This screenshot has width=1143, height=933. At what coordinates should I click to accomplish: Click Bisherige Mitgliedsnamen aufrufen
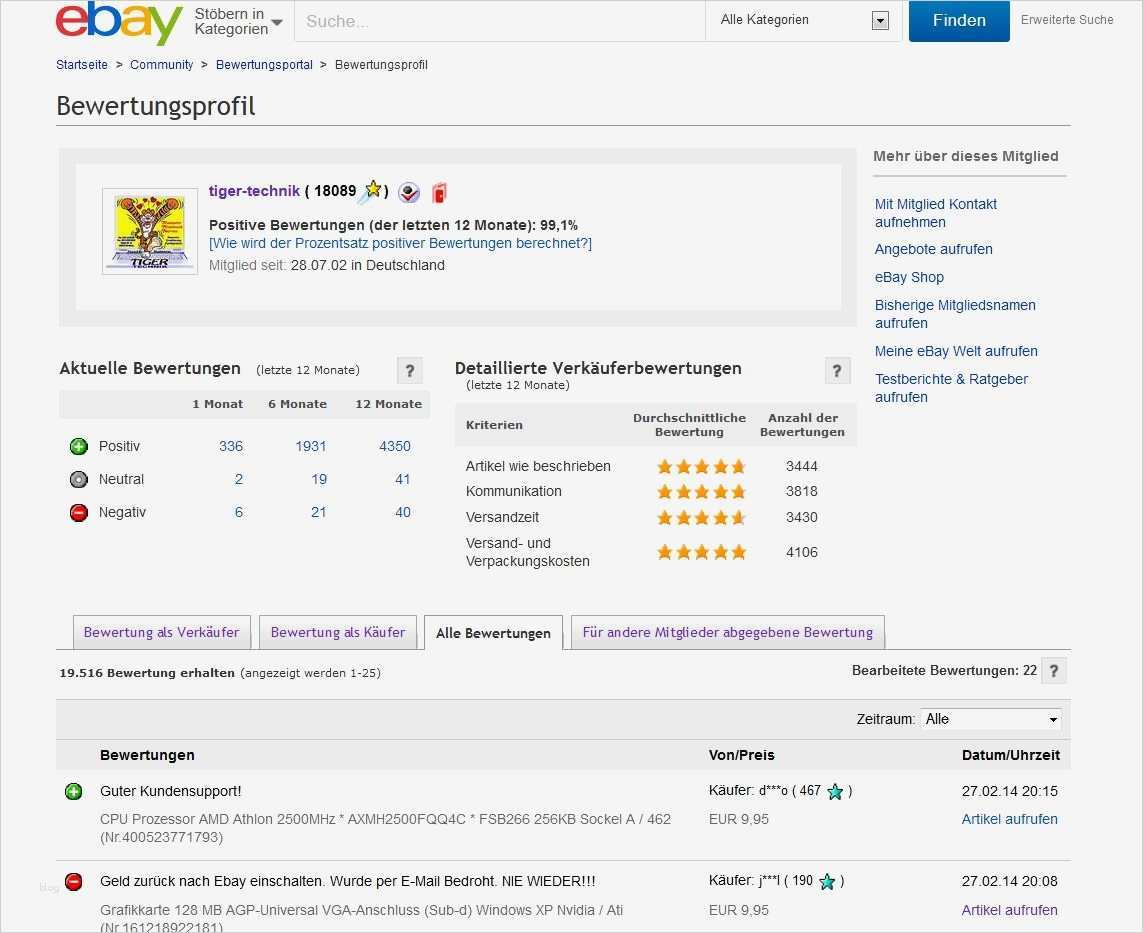(x=955, y=314)
